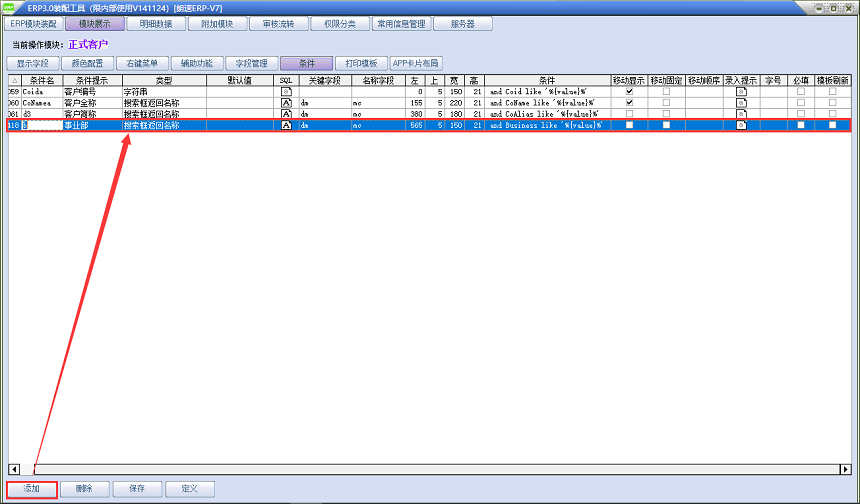The image size is (860, 504).
Task: Click the sort triangle in the grid corner
Action: coord(14,80)
